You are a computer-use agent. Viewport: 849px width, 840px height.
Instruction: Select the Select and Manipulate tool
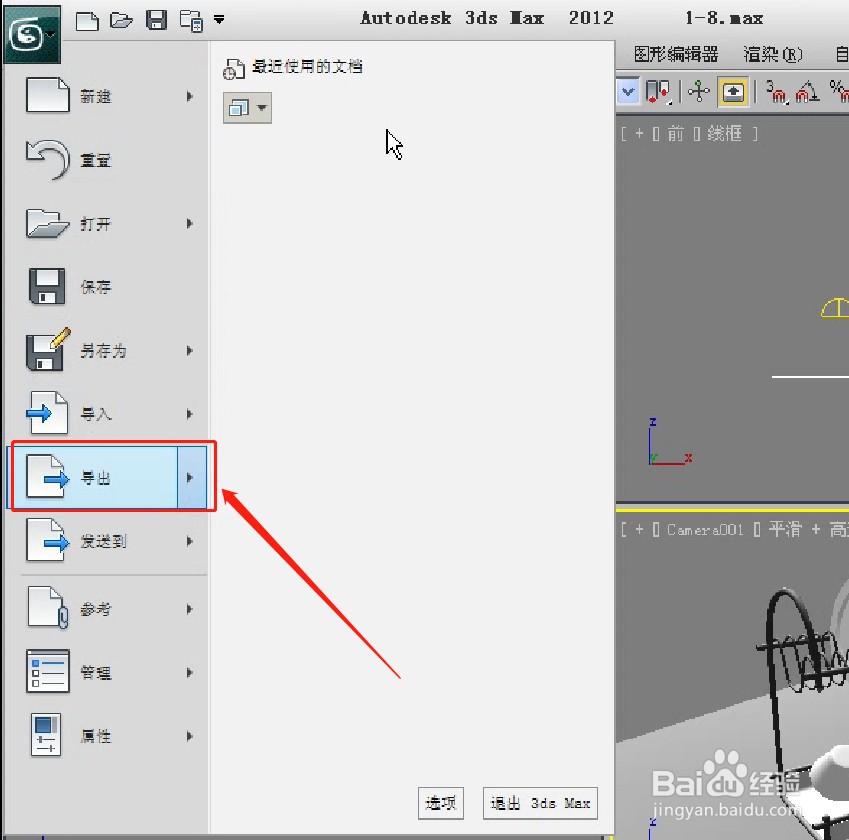click(698, 91)
